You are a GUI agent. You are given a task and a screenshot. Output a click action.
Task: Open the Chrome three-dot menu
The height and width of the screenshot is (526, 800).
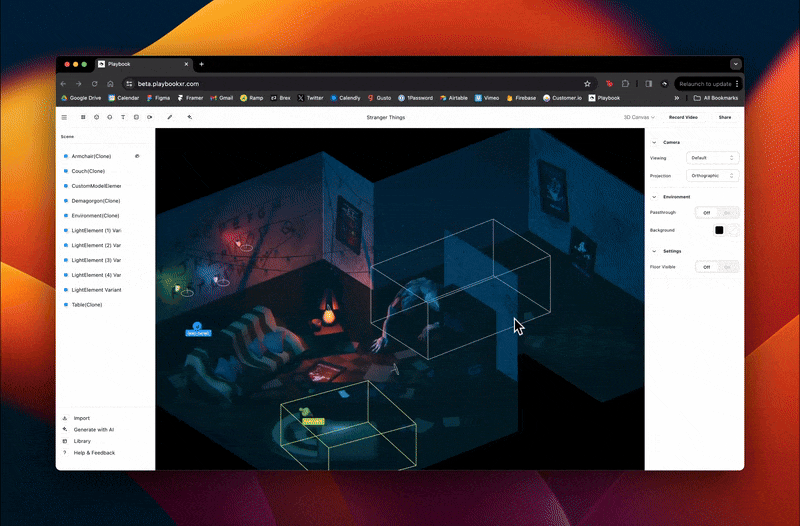pyautogui.click(x=737, y=84)
